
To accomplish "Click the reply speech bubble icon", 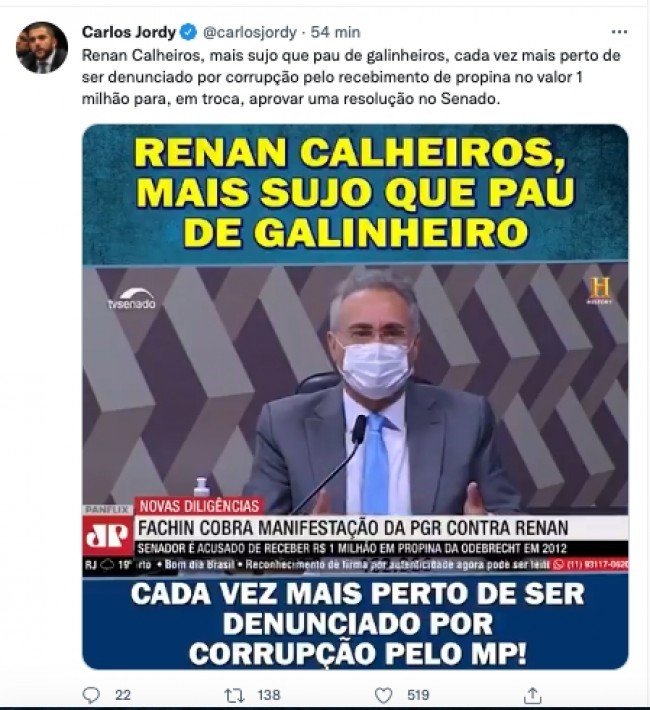I will tap(91, 695).
